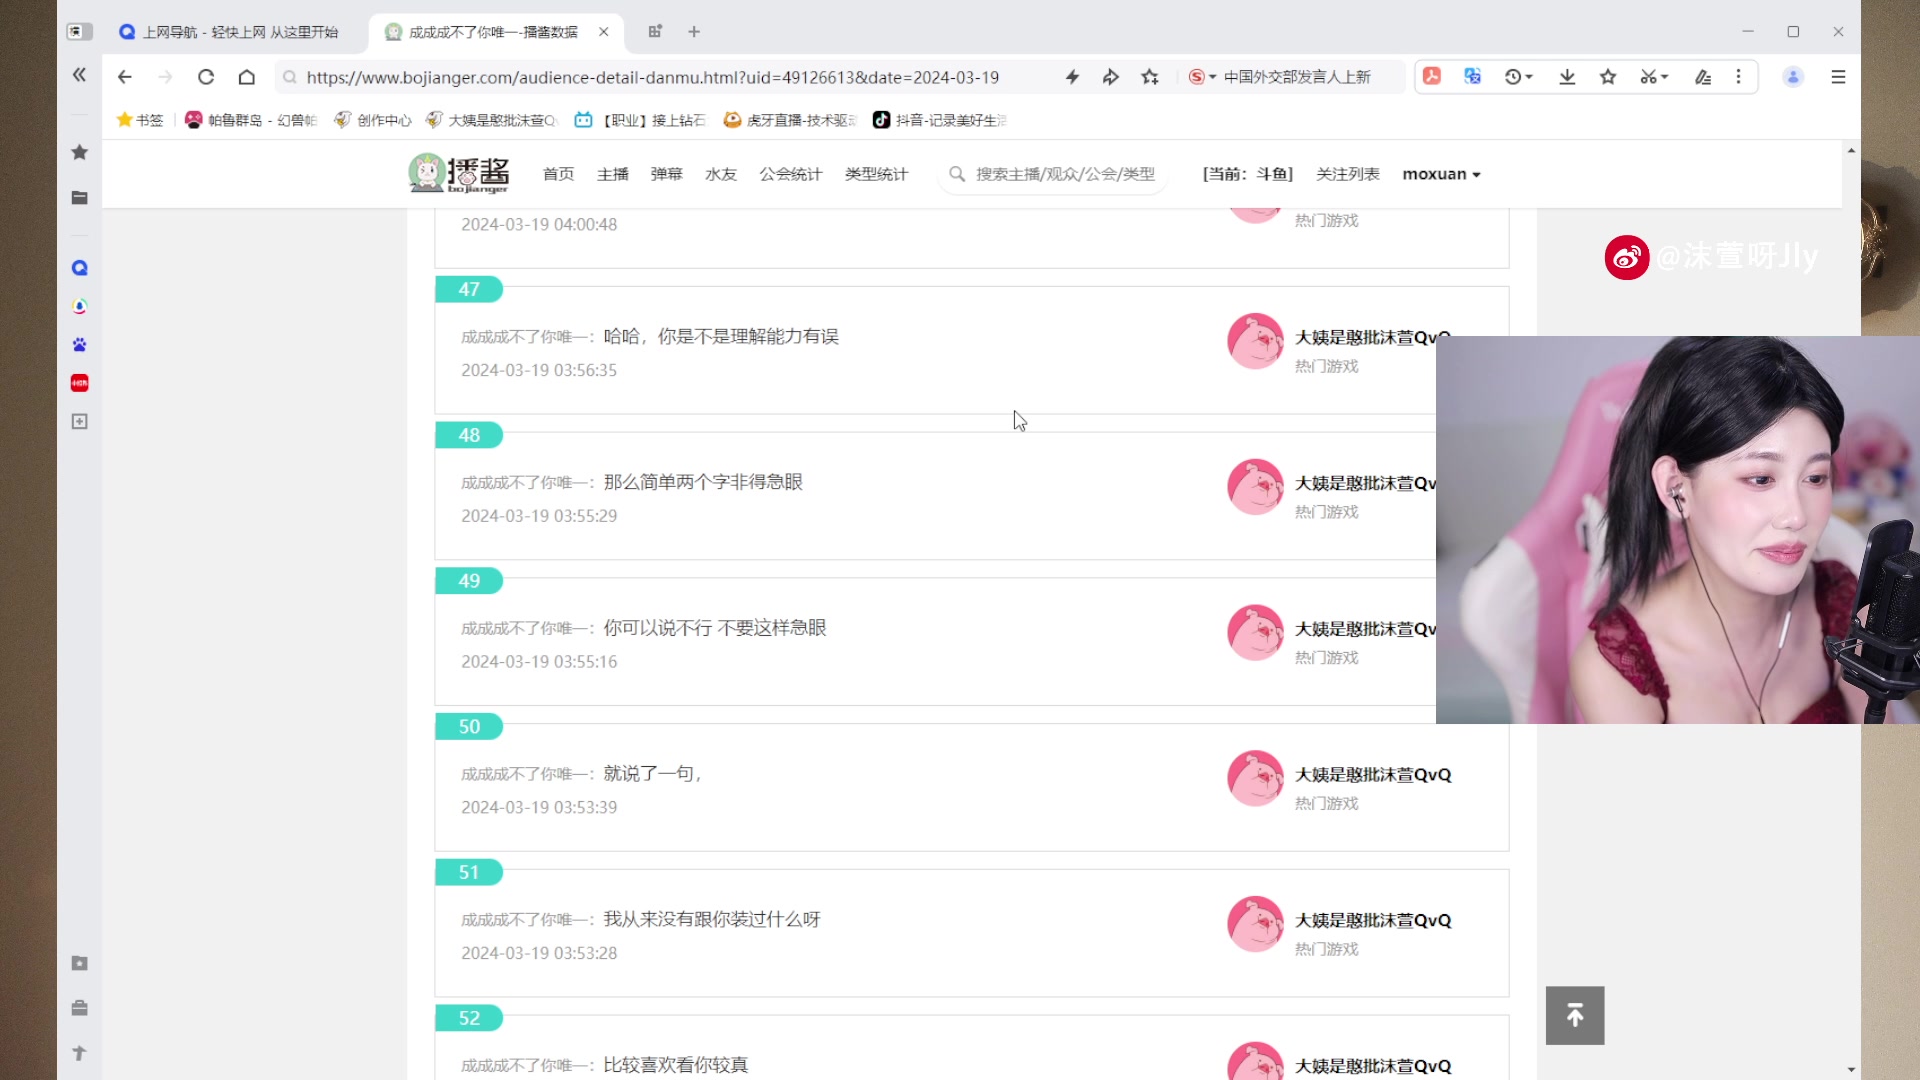The image size is (1920, 1080).
Task: Expand the moxuan user dropdown
Action: [1441, 174]
